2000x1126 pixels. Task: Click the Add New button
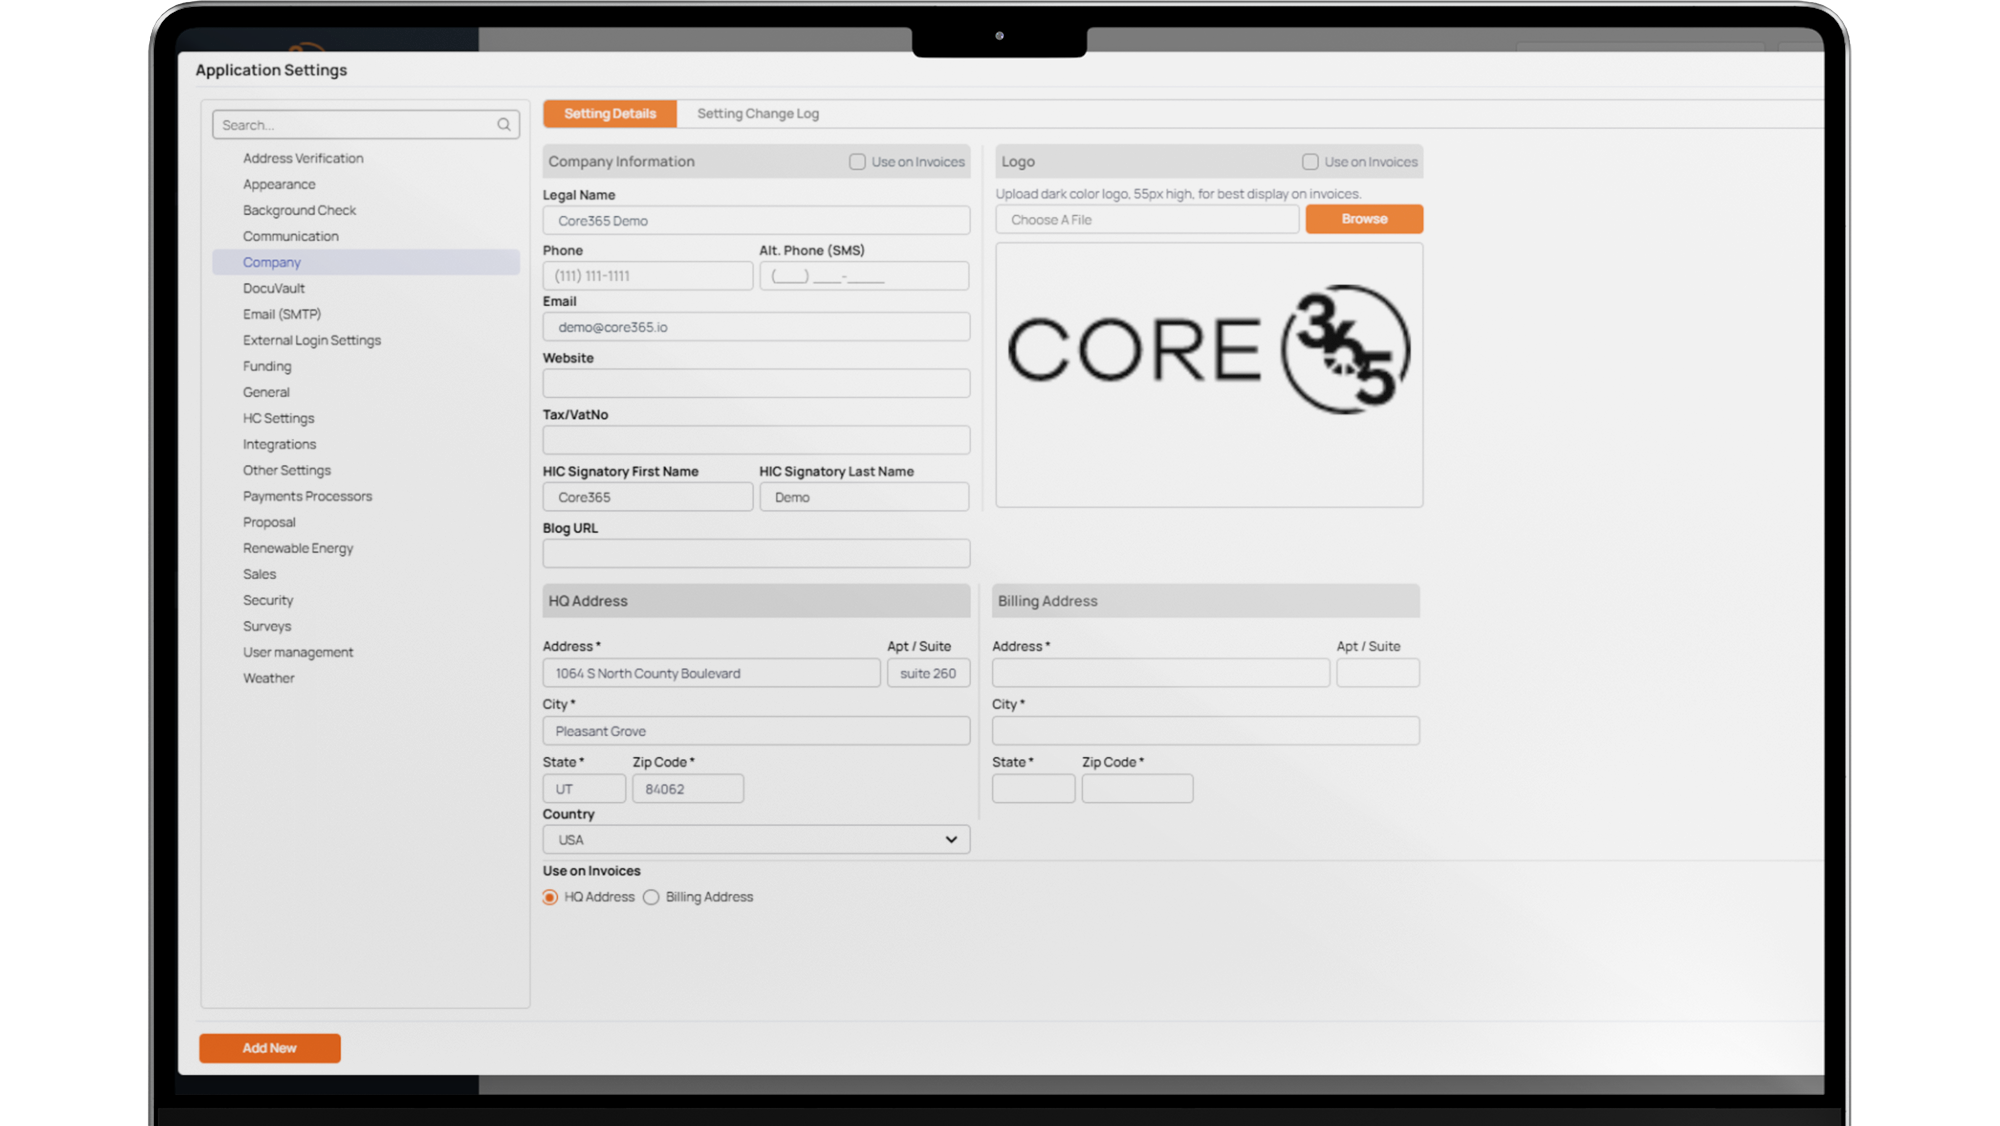coord(269,1048)
